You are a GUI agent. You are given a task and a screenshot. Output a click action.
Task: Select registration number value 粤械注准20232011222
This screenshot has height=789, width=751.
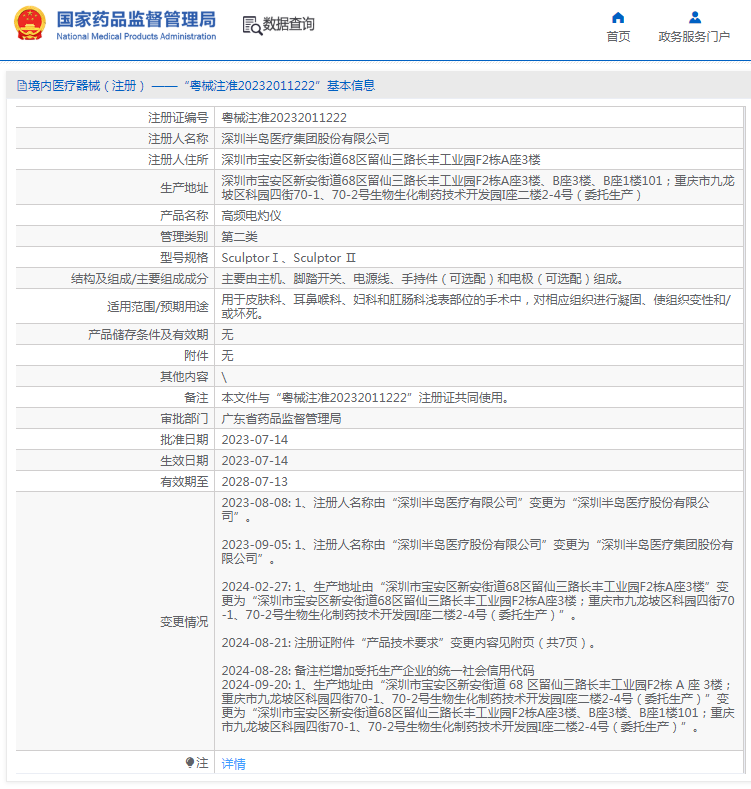[x=284, y=118]
